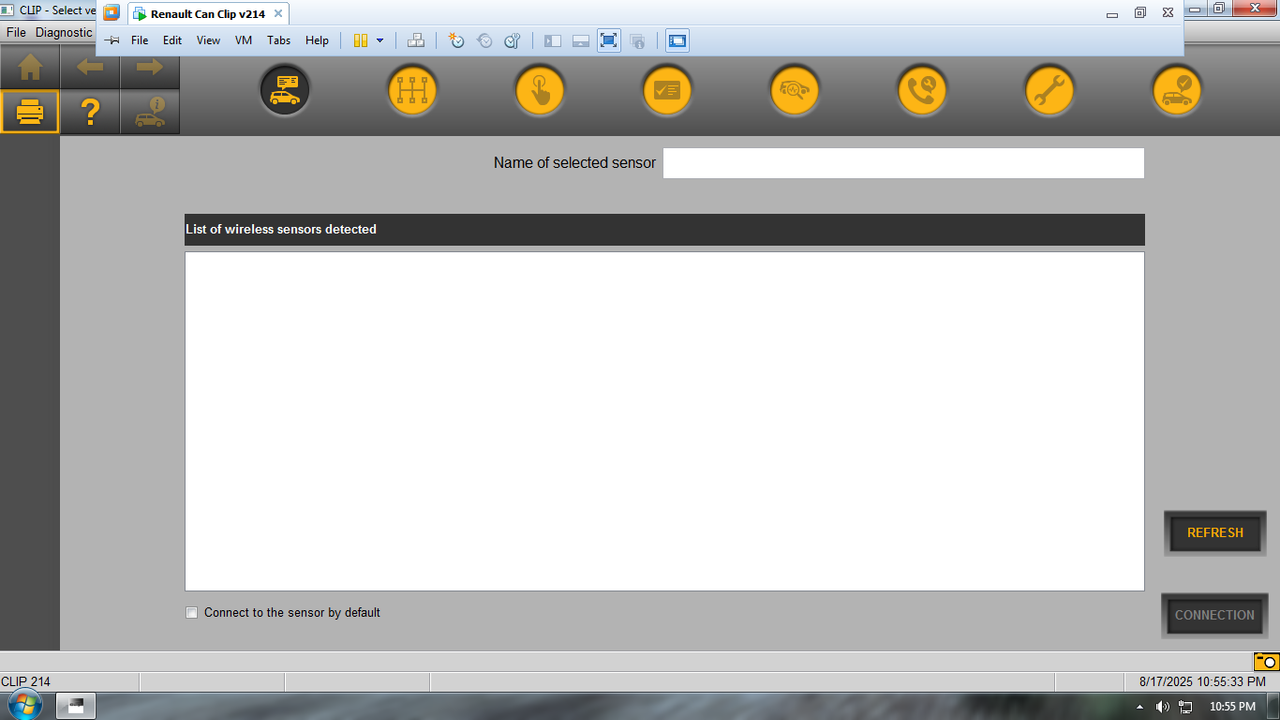Open the VMware File menu
The image size is (1280, 720).
[140, 41]
